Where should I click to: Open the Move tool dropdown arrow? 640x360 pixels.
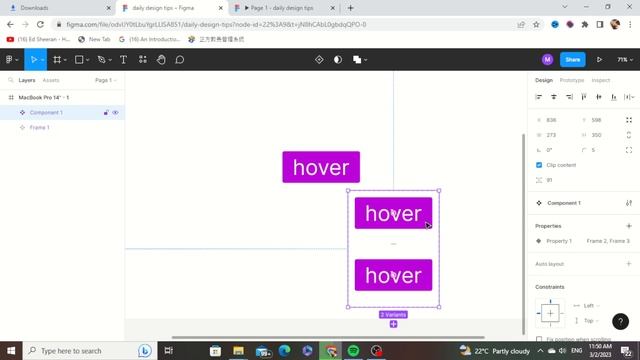click(x=42, y=60)
